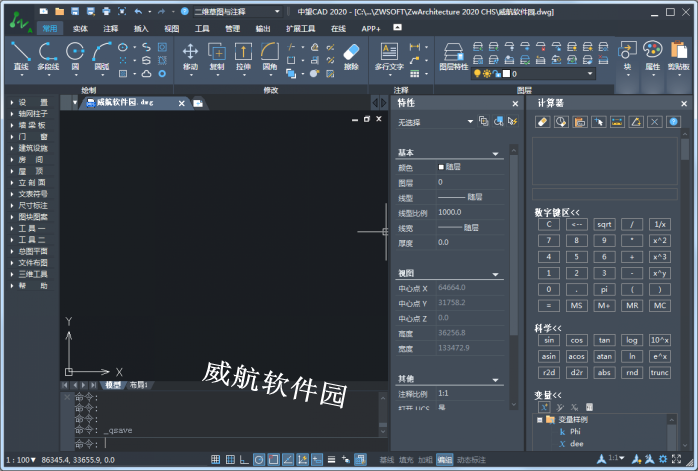Open the 注释 ribbon tab
Image resolution: width=698 pixels, height=471 pixels.
[110, 28]
